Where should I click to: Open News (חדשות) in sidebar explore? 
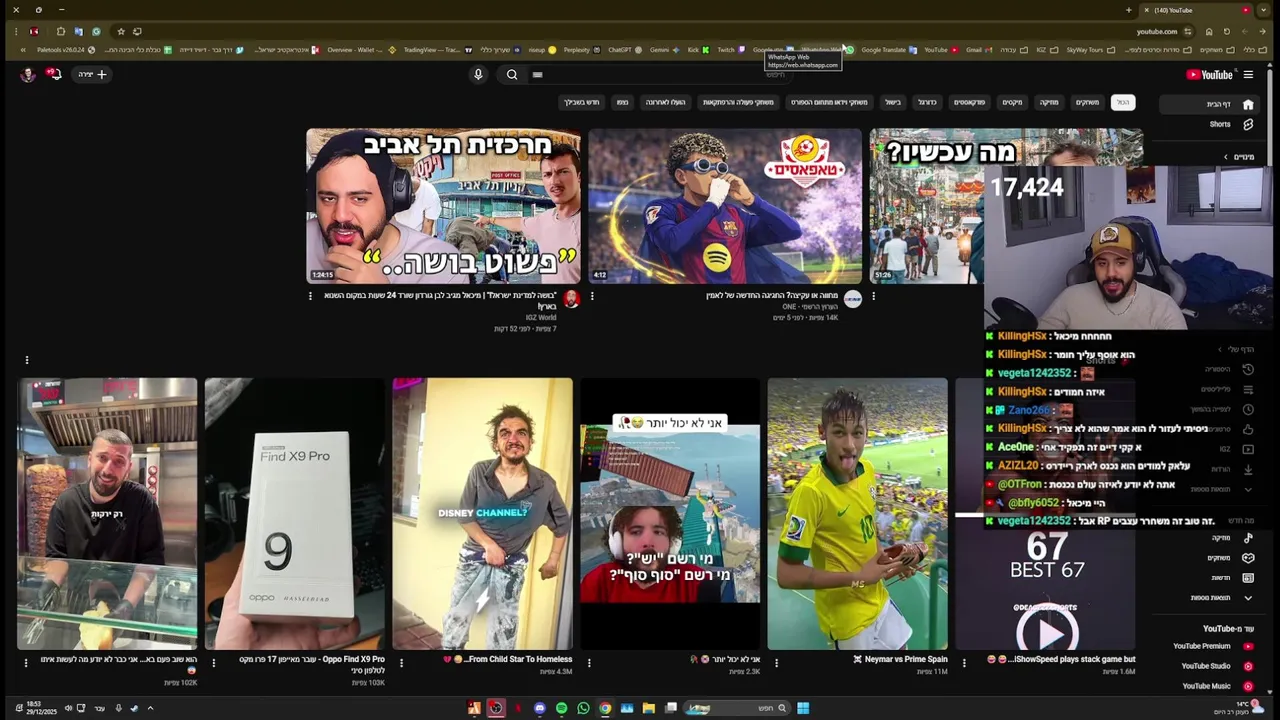point(1230,578)
